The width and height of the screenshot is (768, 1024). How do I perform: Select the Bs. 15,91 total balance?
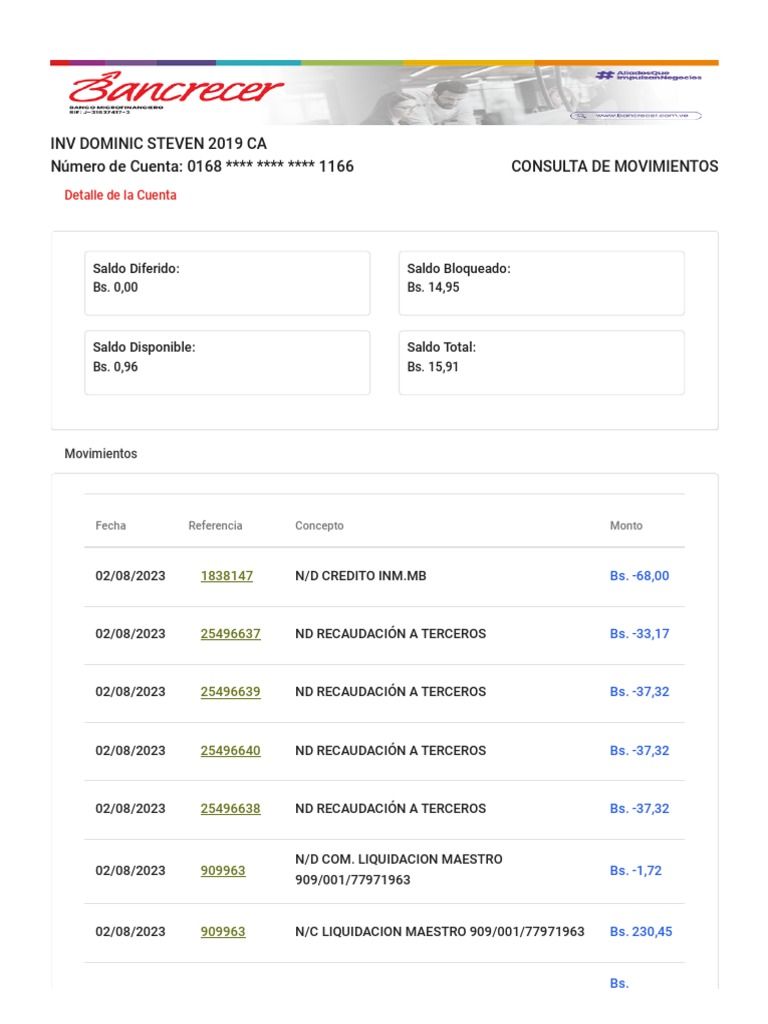[x=433, y=367]
